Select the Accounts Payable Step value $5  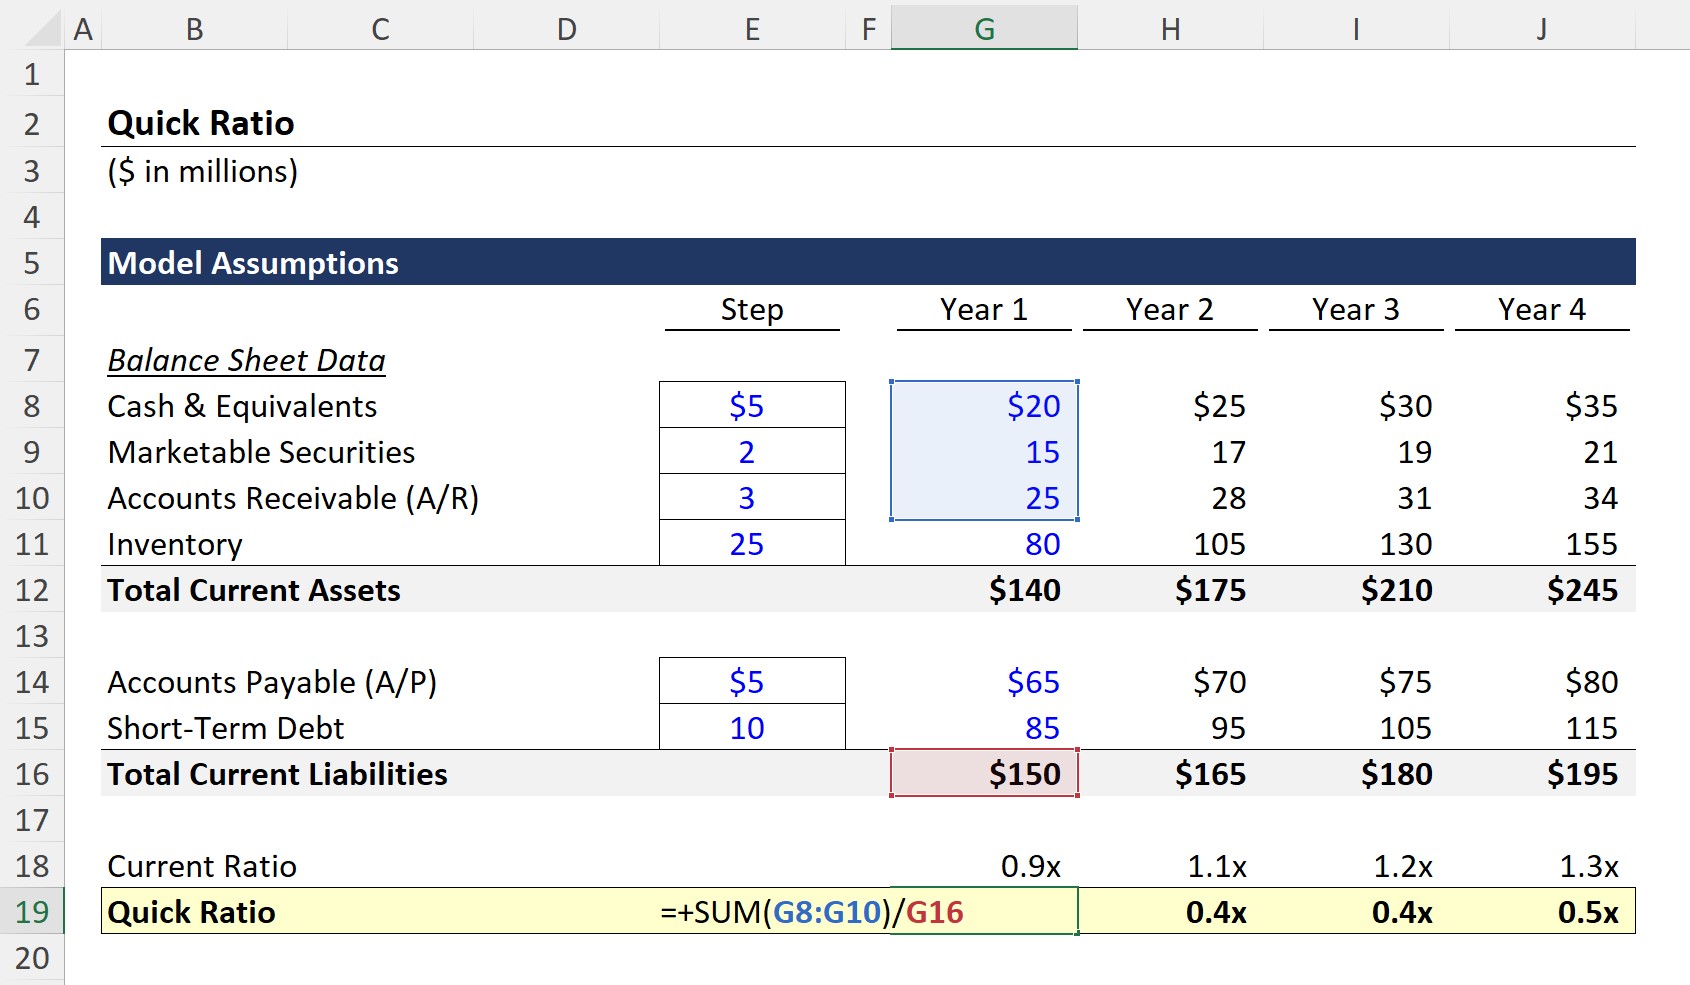[750, 681]
